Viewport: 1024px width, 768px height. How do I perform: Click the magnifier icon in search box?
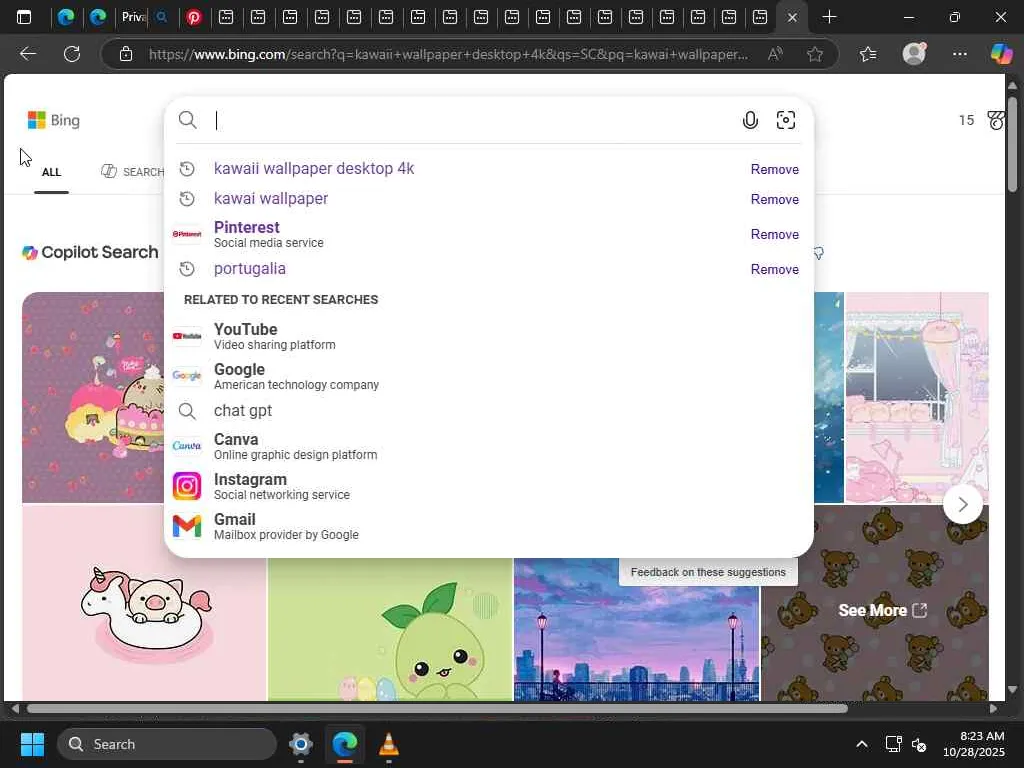click(187, 120)
